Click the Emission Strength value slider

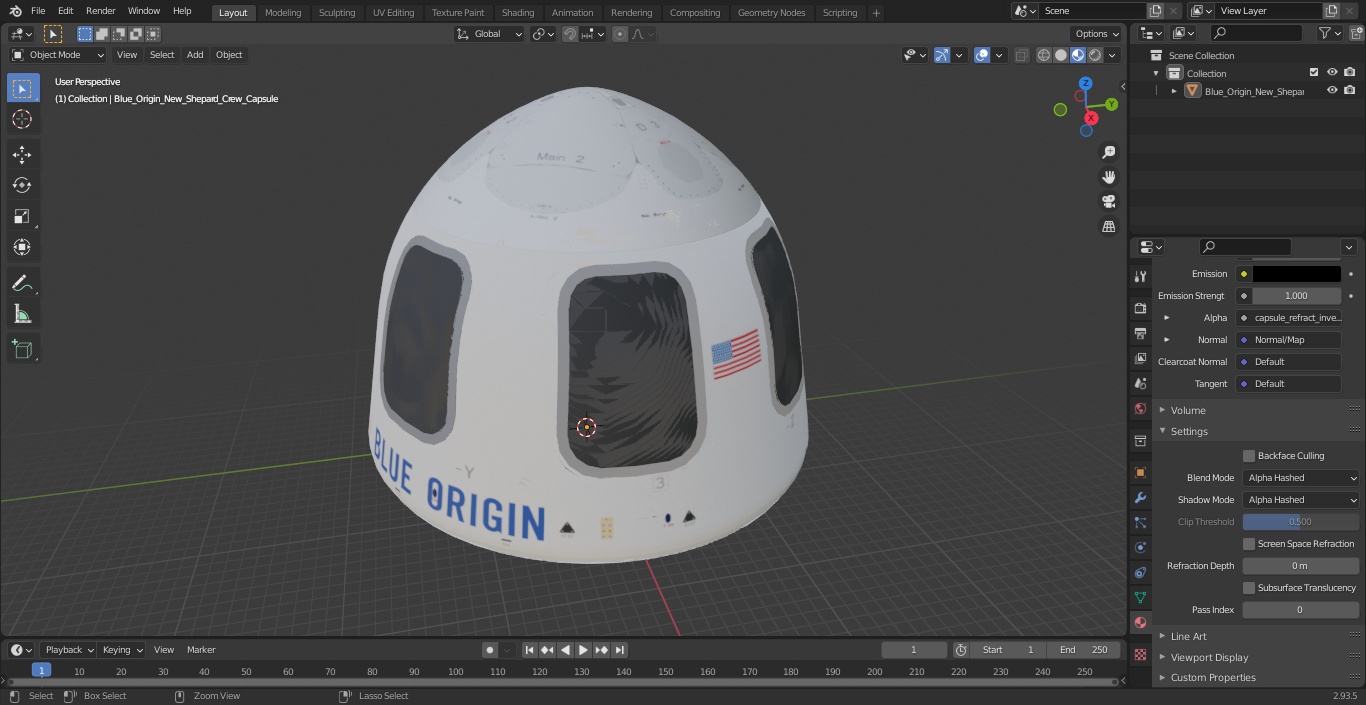(x=1296, y=296)
